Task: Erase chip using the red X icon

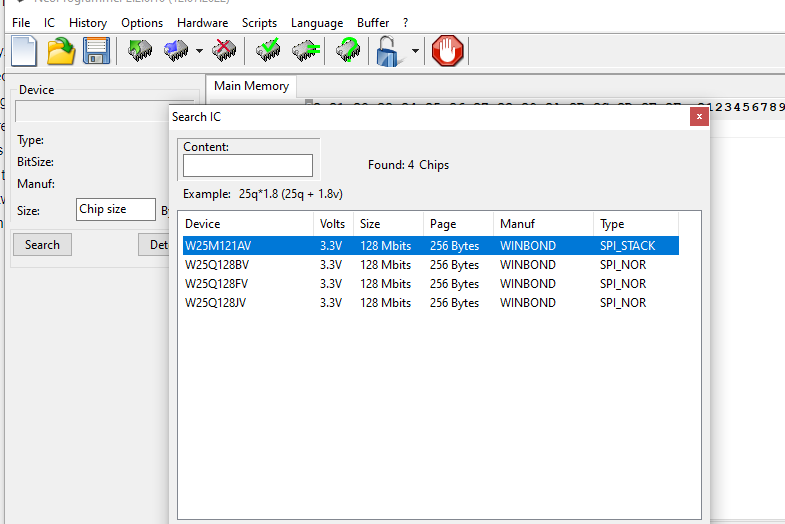Action: 224,50
